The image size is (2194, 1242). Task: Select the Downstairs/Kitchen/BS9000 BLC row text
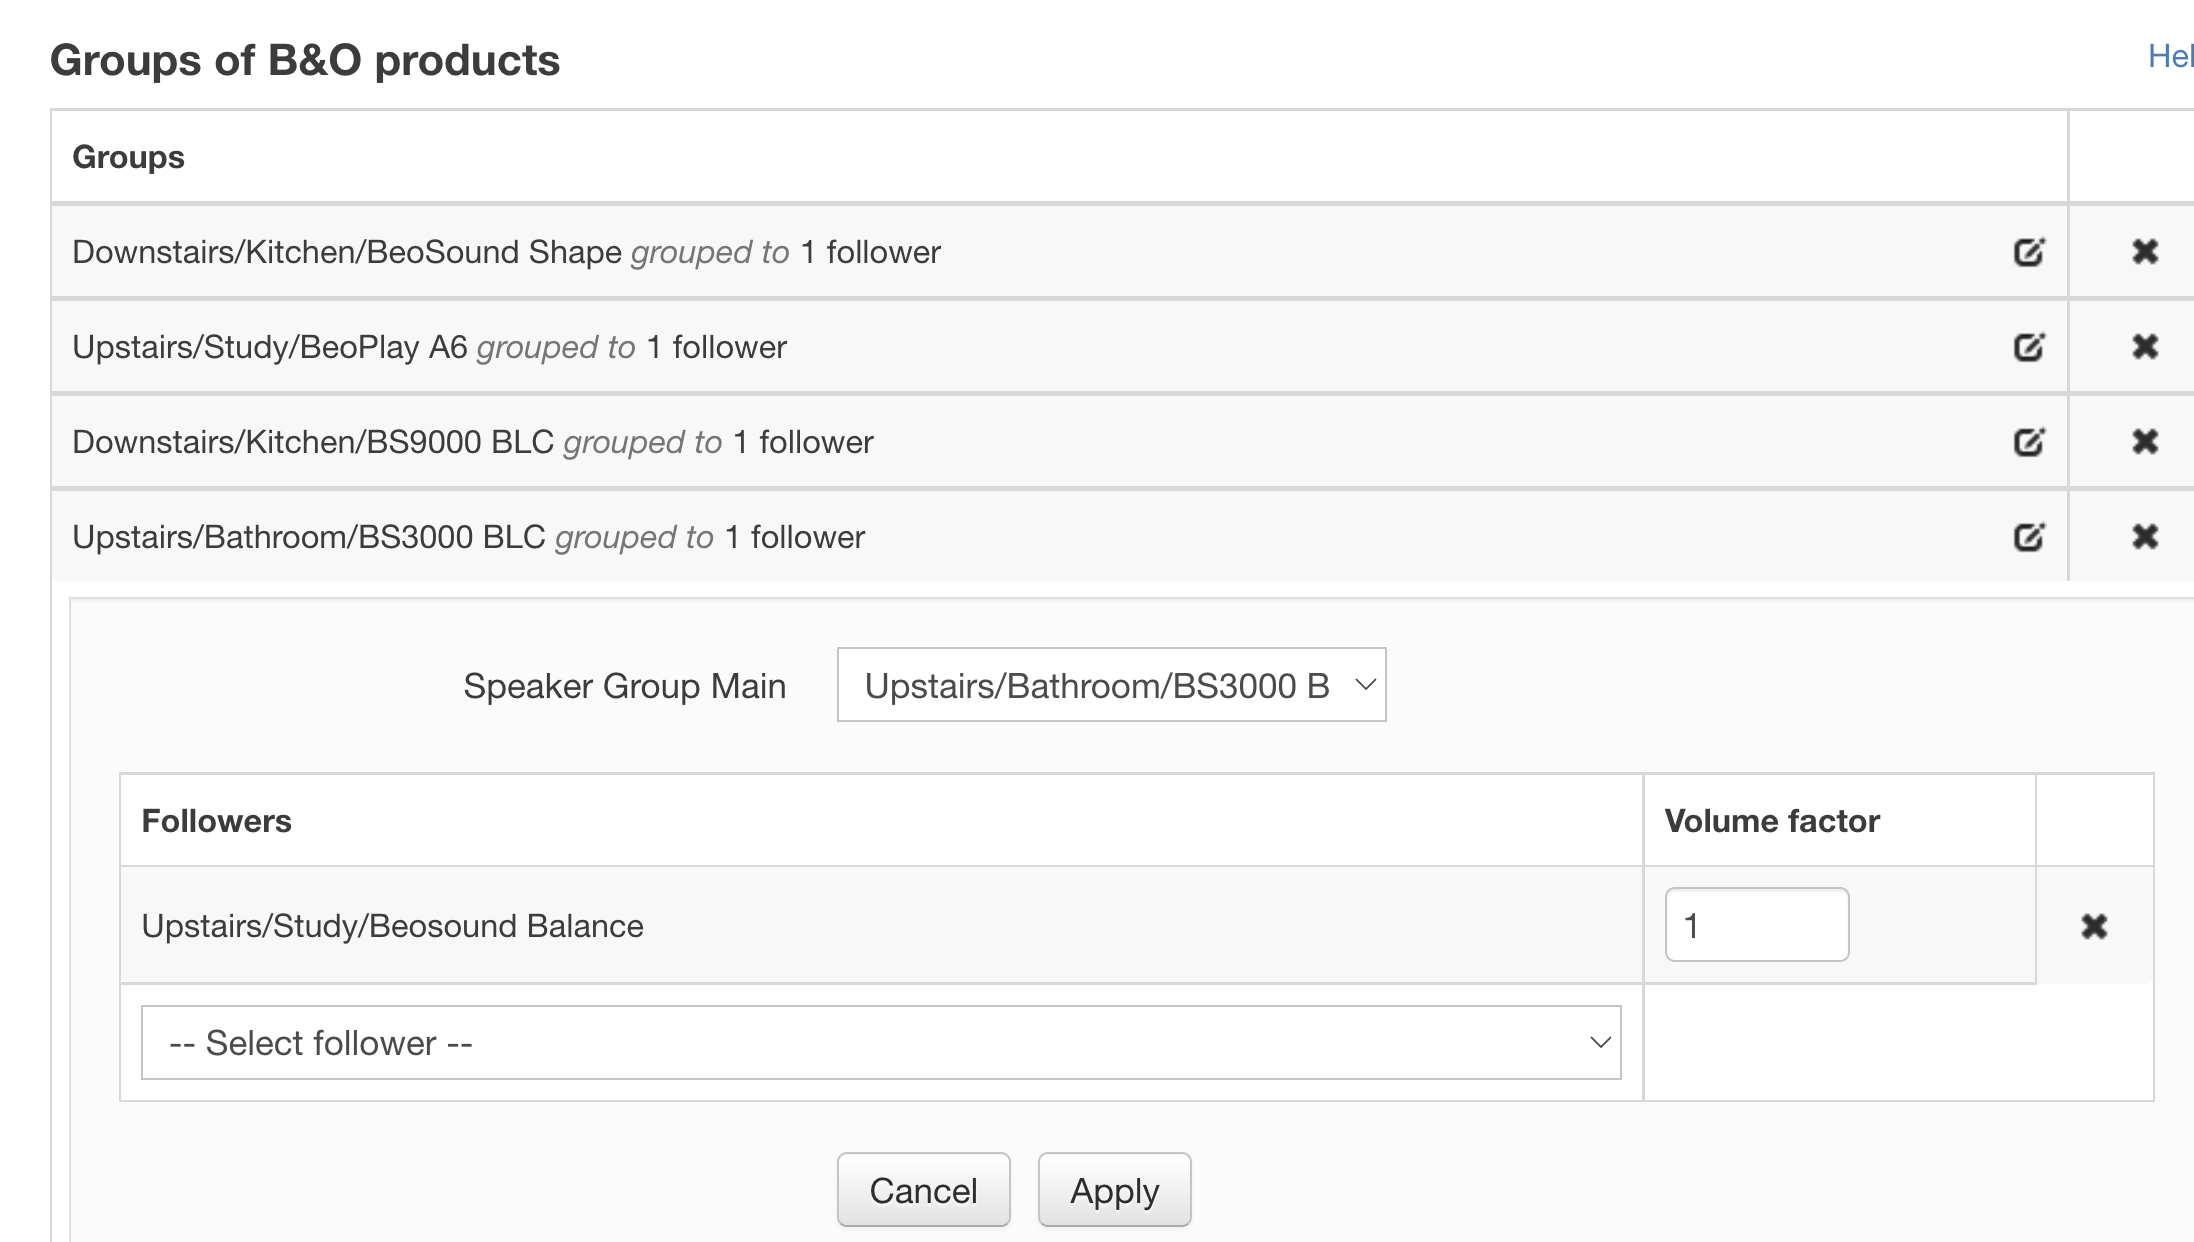[x=473, y=442]
